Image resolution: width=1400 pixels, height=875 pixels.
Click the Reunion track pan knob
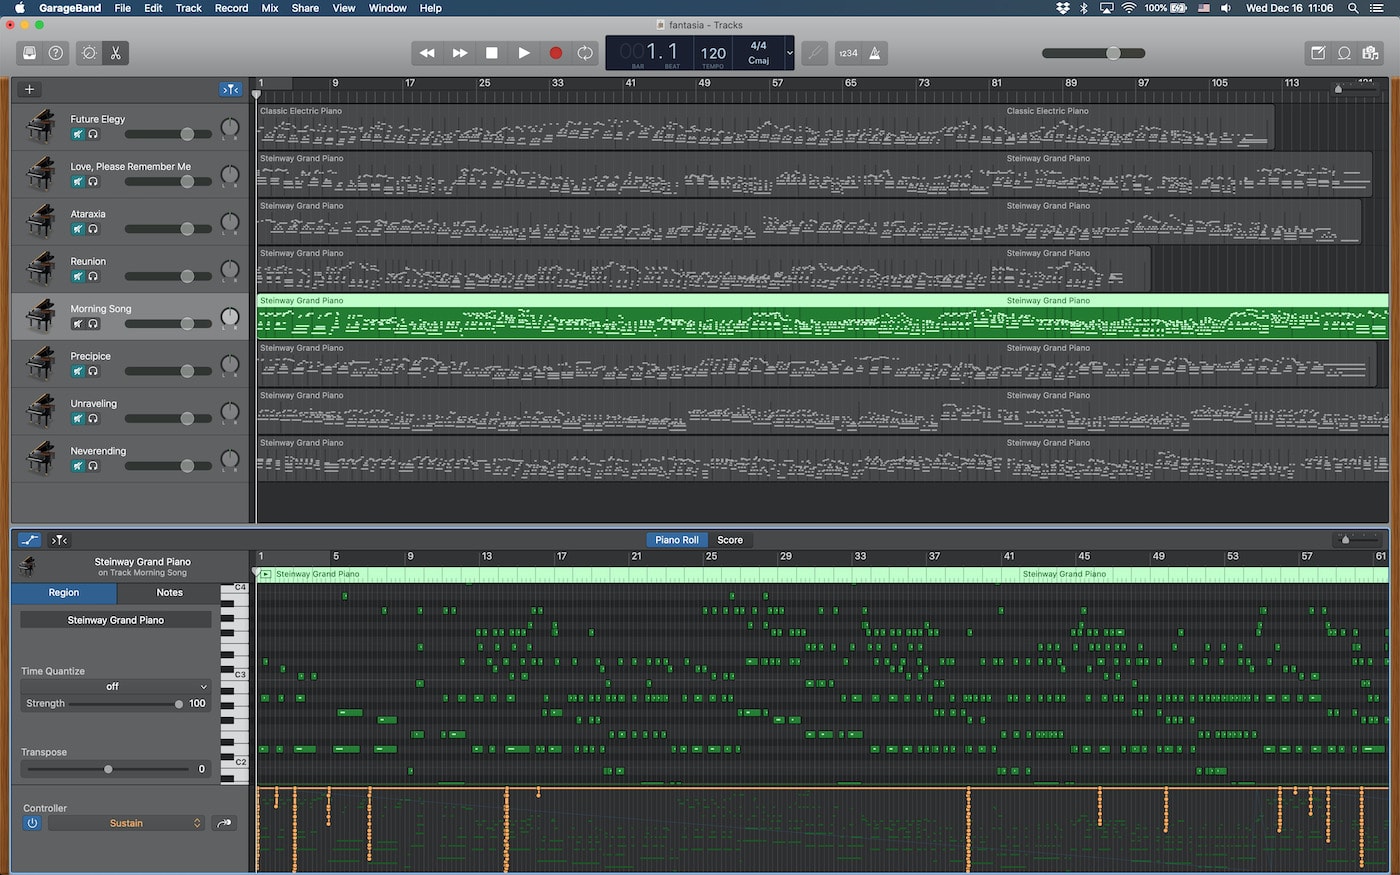230,270
